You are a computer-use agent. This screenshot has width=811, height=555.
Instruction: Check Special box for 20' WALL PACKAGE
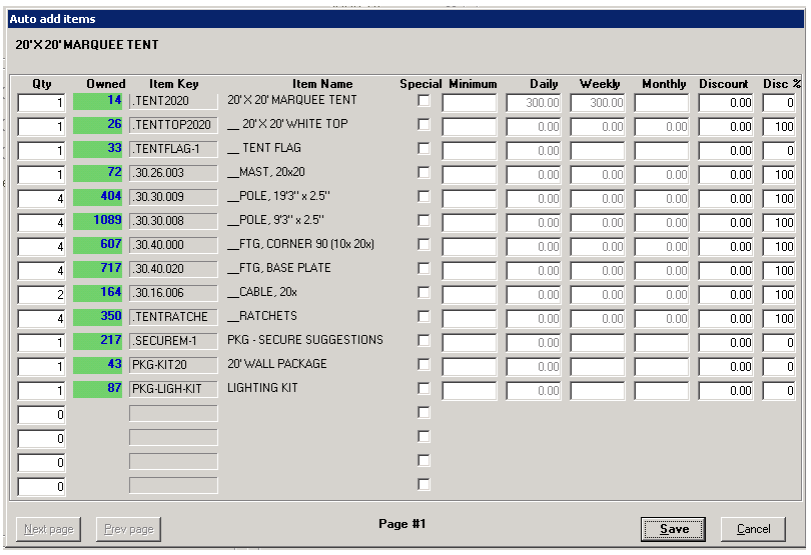pos(424,365)
